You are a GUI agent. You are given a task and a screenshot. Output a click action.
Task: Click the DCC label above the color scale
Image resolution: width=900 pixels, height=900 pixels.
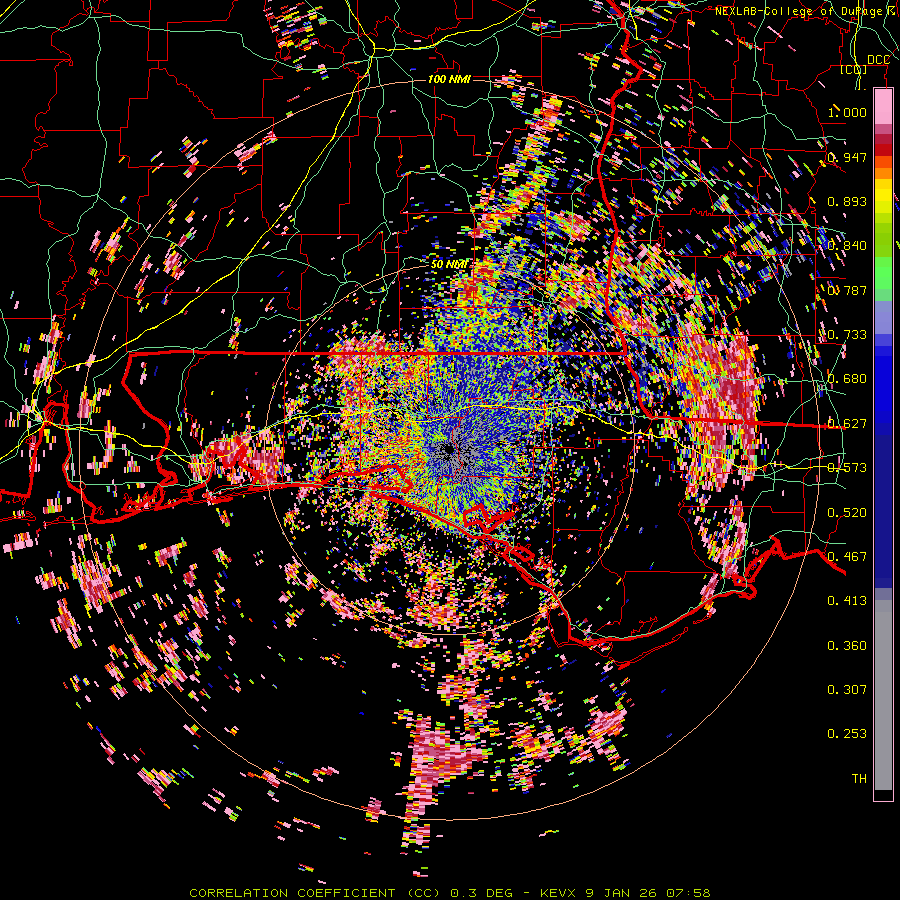point(878,60)
